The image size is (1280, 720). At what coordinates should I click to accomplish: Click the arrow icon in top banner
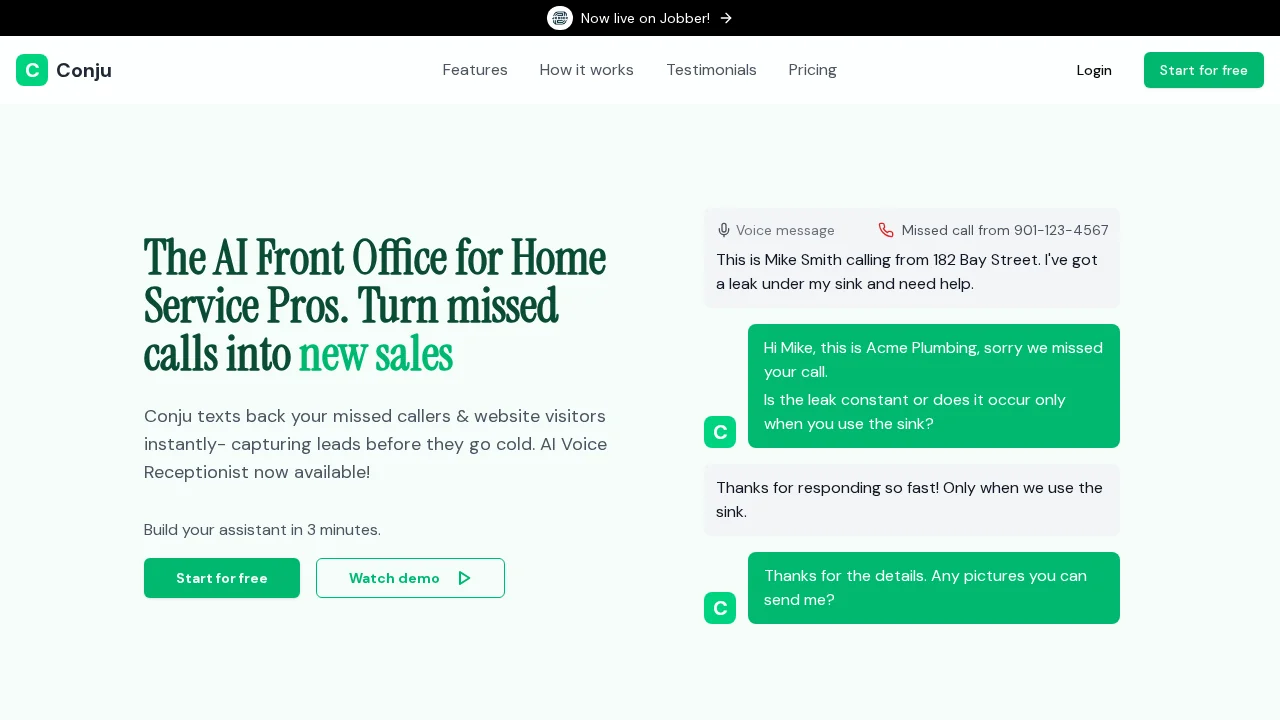tap(726, 18)
